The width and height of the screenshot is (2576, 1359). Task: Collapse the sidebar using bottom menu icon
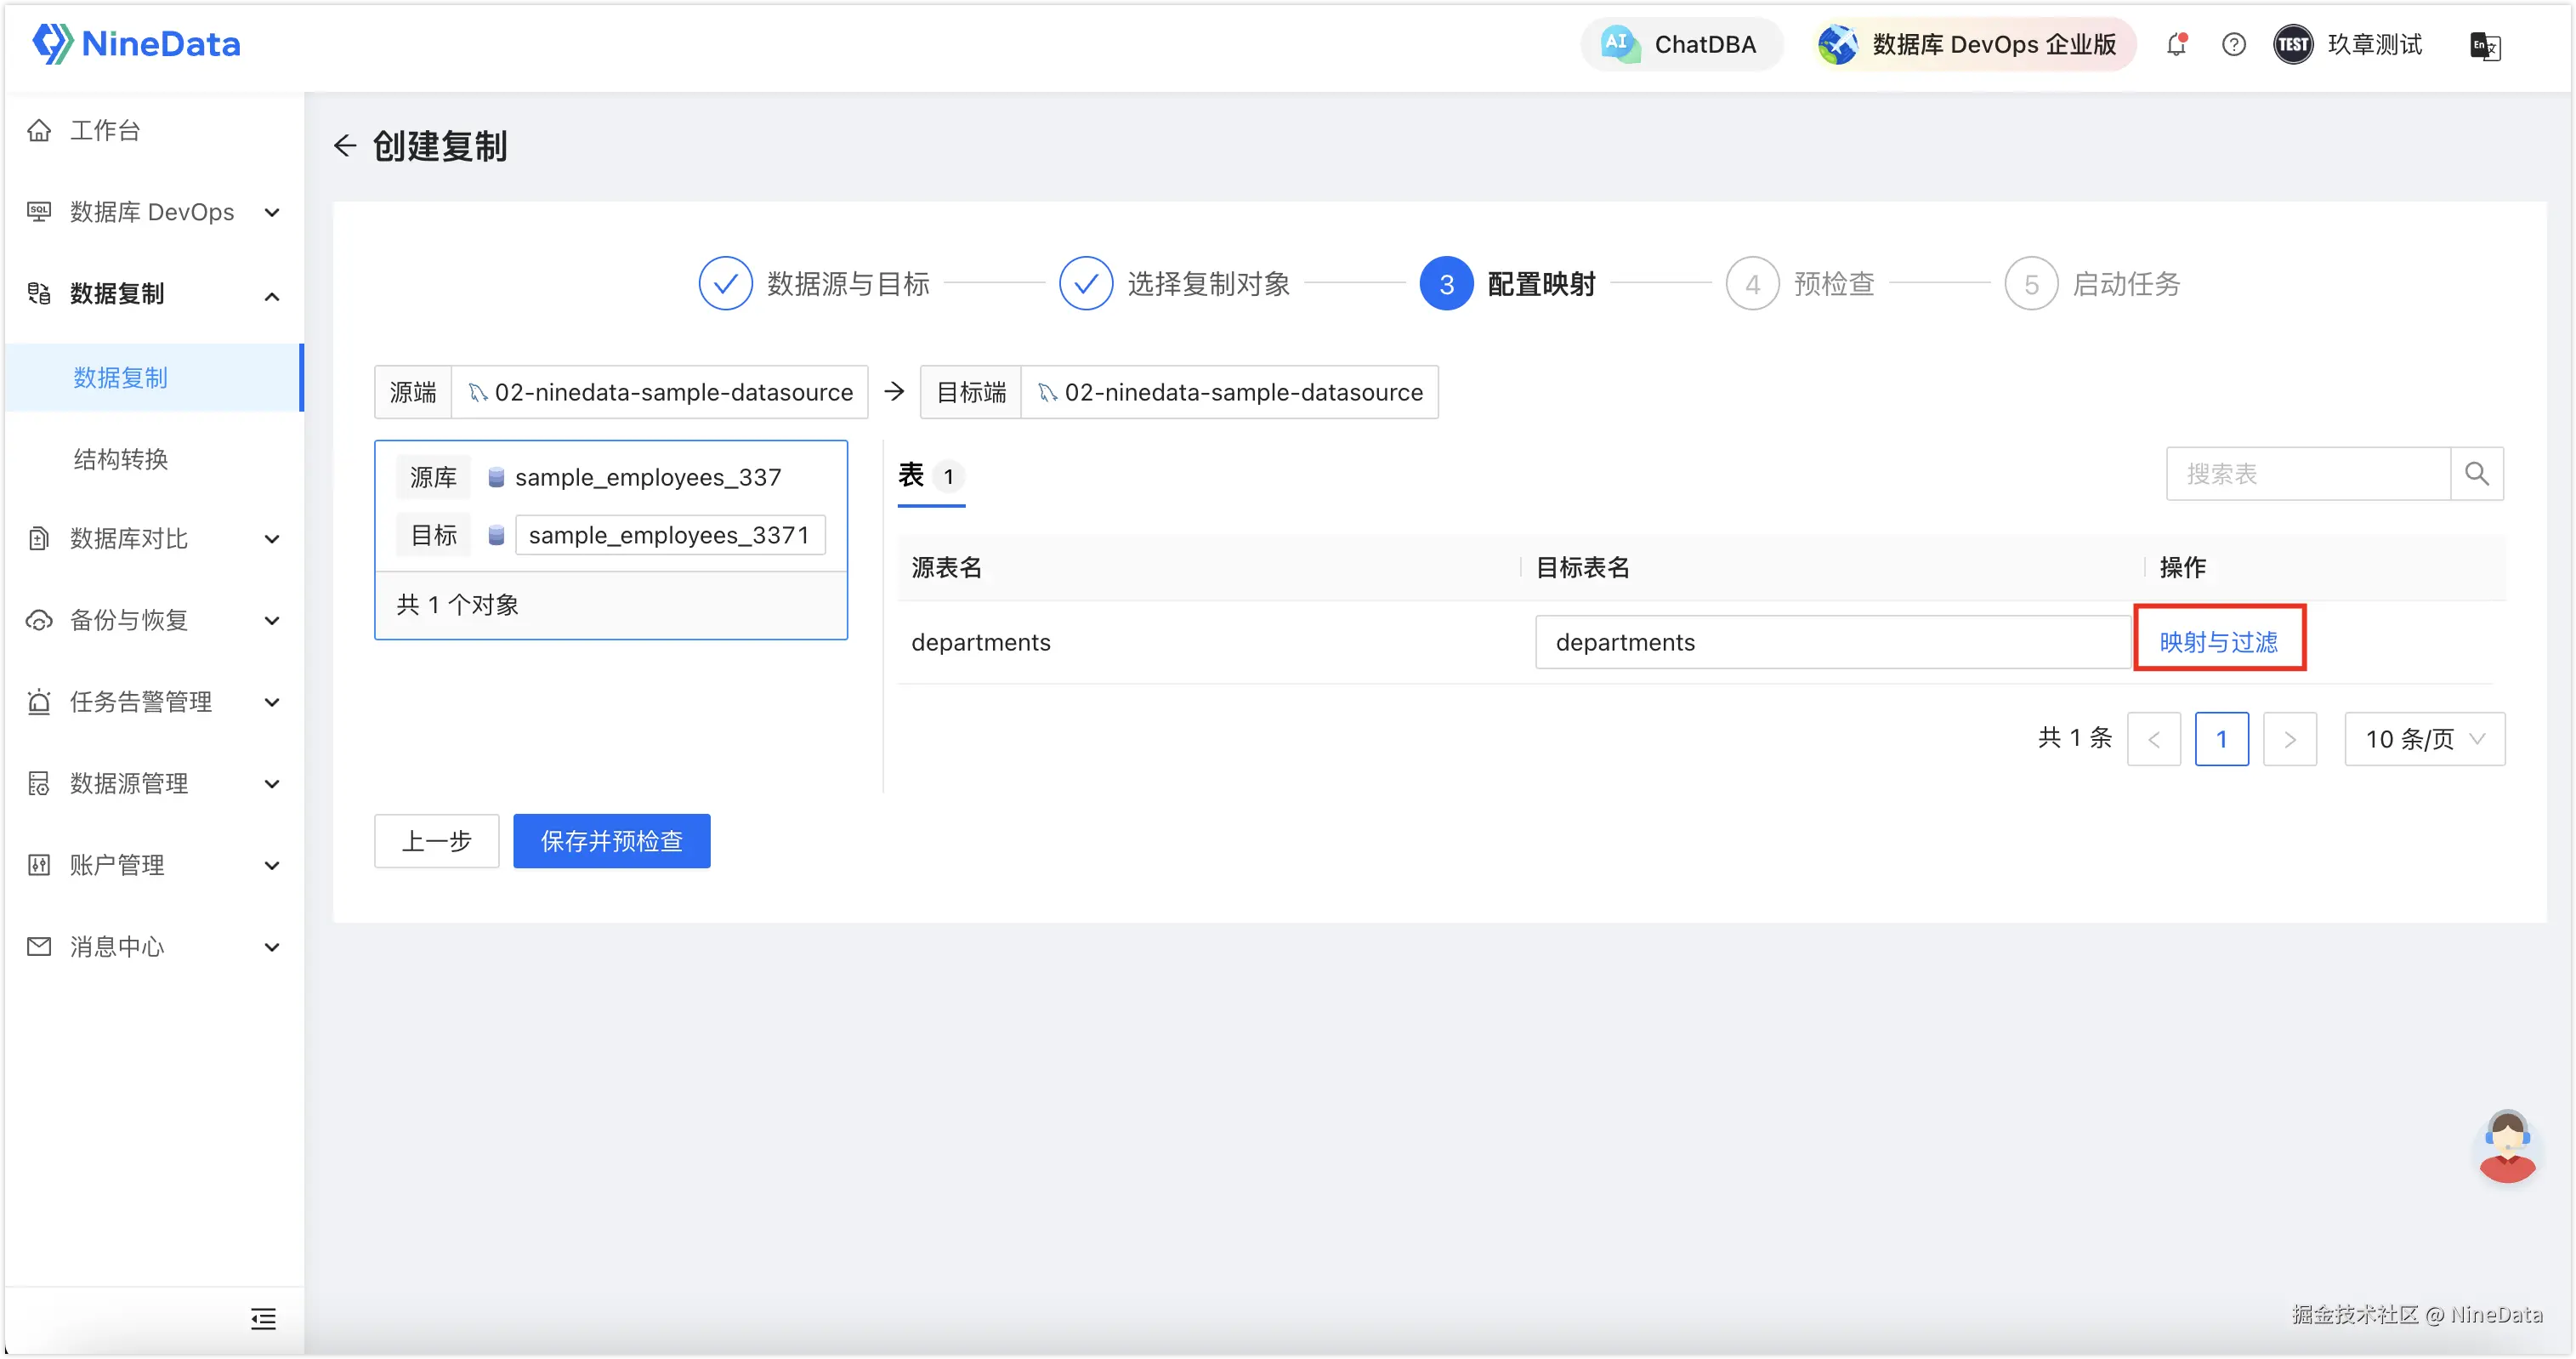pos(263,1319)
